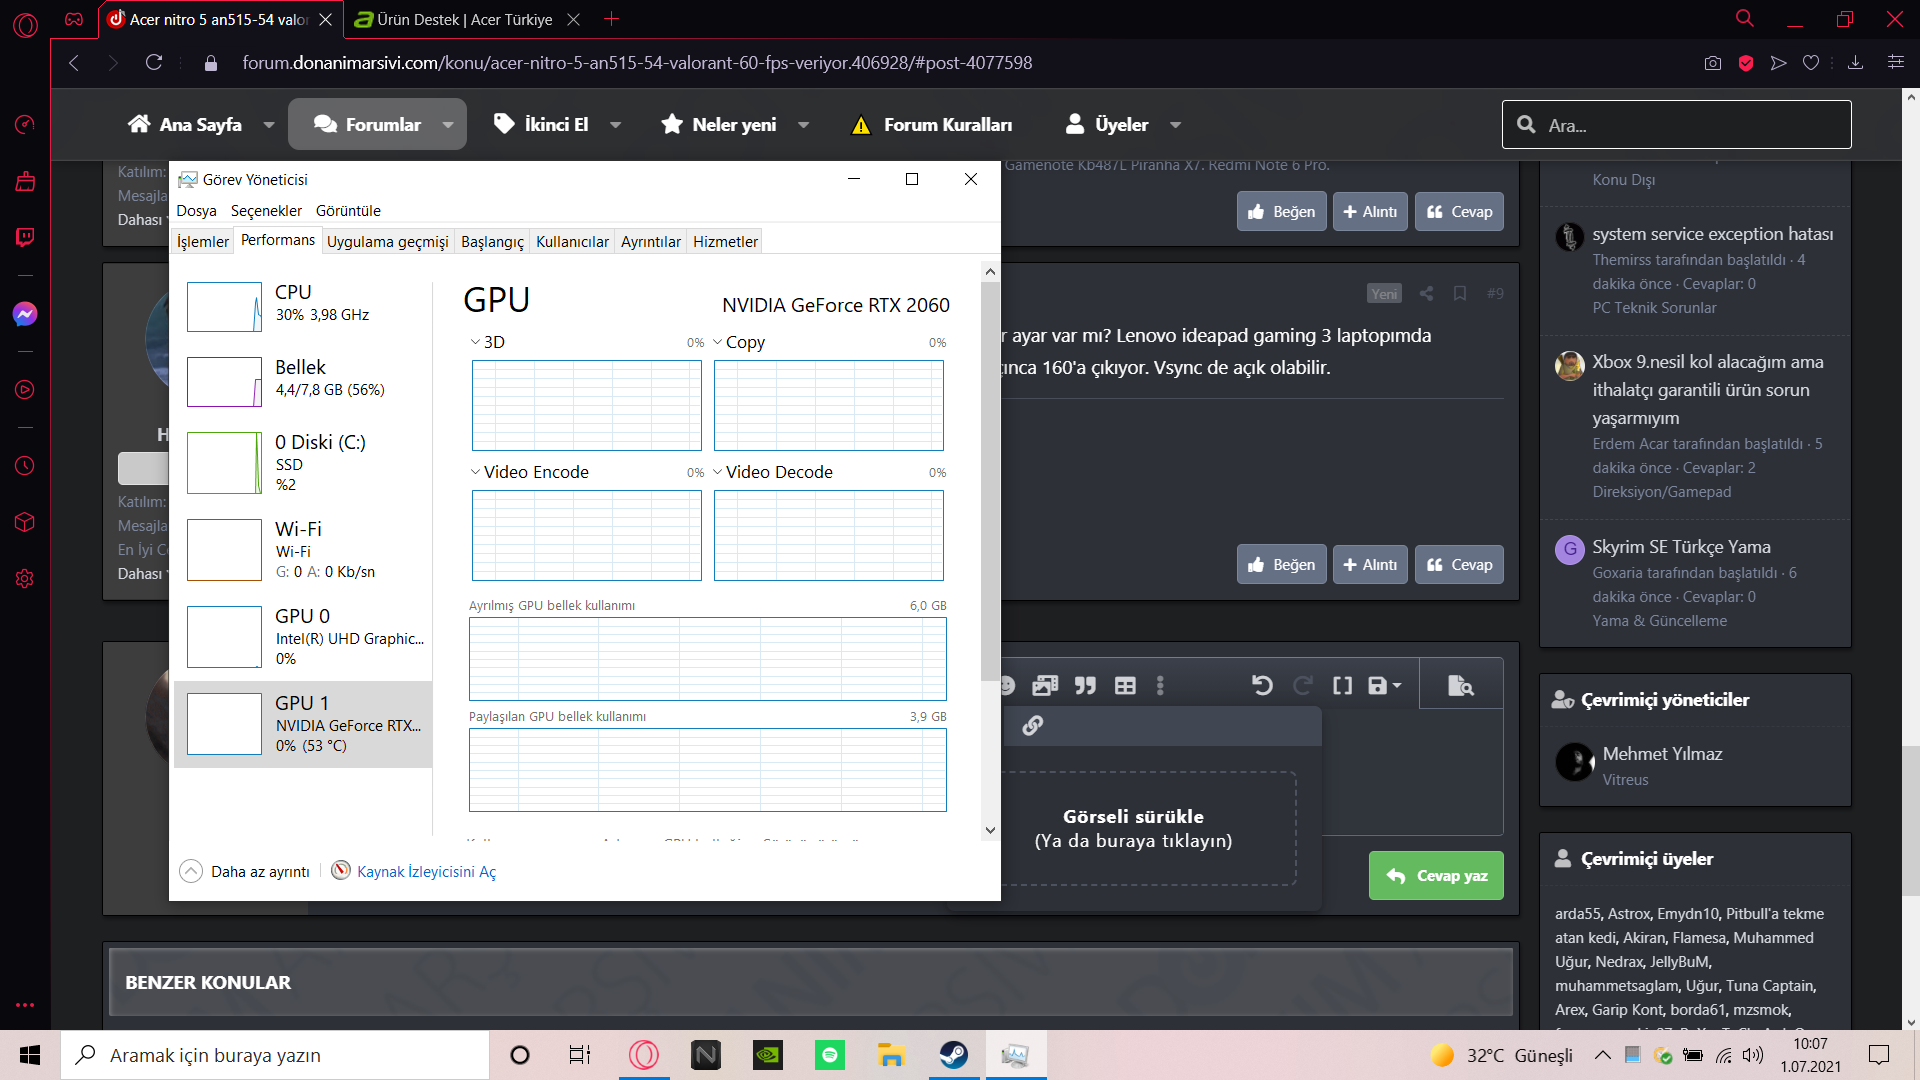The image size is (1920, 1080).
Task: Click the browser reload button
Action: (154, 62)
